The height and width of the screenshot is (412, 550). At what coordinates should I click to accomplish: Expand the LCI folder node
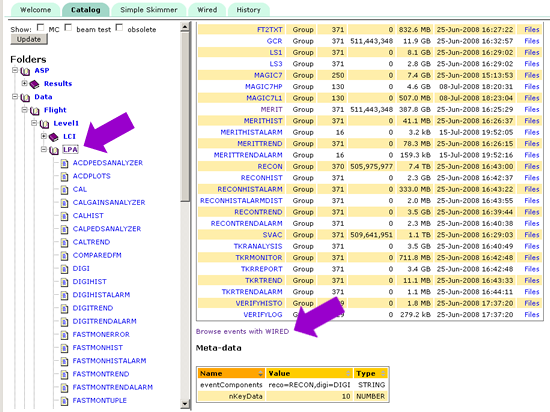(x=43, y=136)
